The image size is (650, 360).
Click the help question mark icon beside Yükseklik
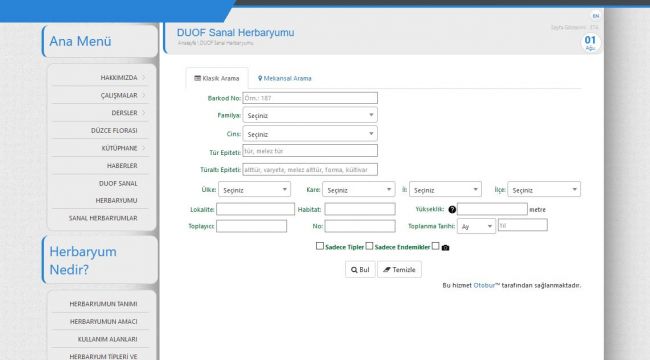452,209
